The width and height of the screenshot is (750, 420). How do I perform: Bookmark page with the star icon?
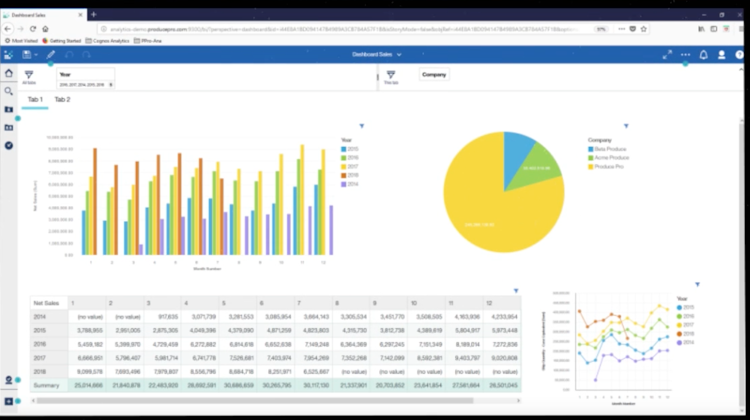point(644,29)
